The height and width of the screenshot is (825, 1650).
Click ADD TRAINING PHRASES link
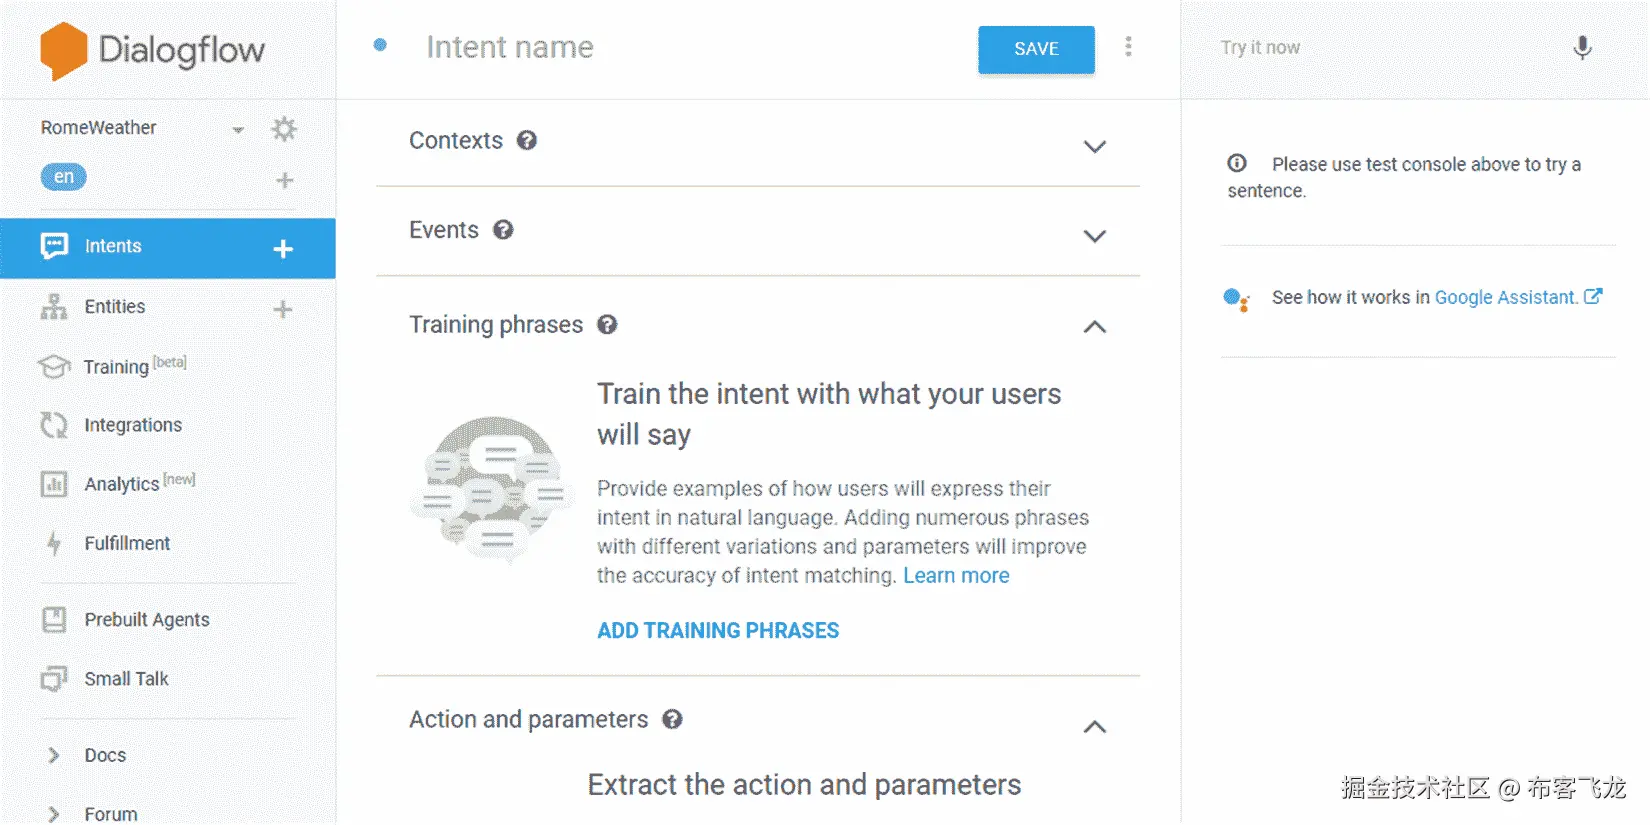(718, 631)
